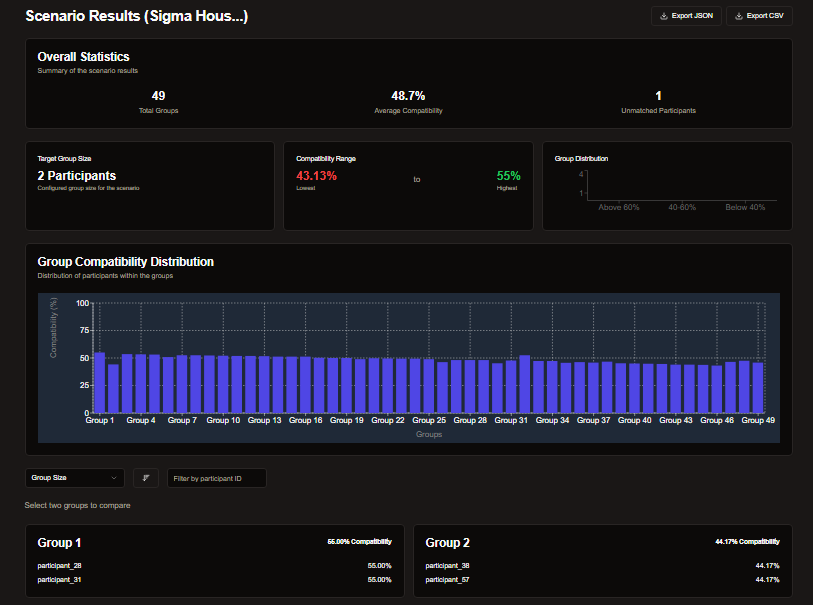Click the download icon beside Export CSV
Viewport: 813px width, 605px height.
click(x=739, y=16)
